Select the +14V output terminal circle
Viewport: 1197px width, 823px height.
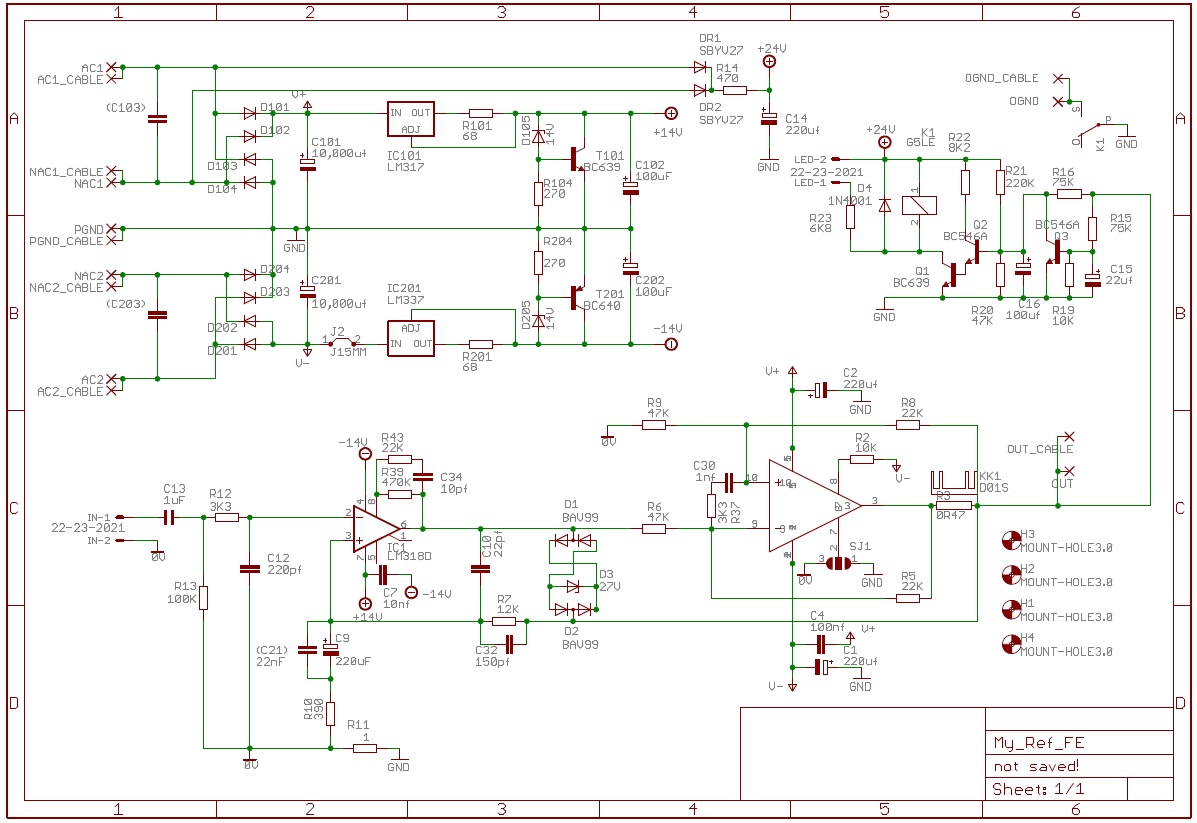671,114
